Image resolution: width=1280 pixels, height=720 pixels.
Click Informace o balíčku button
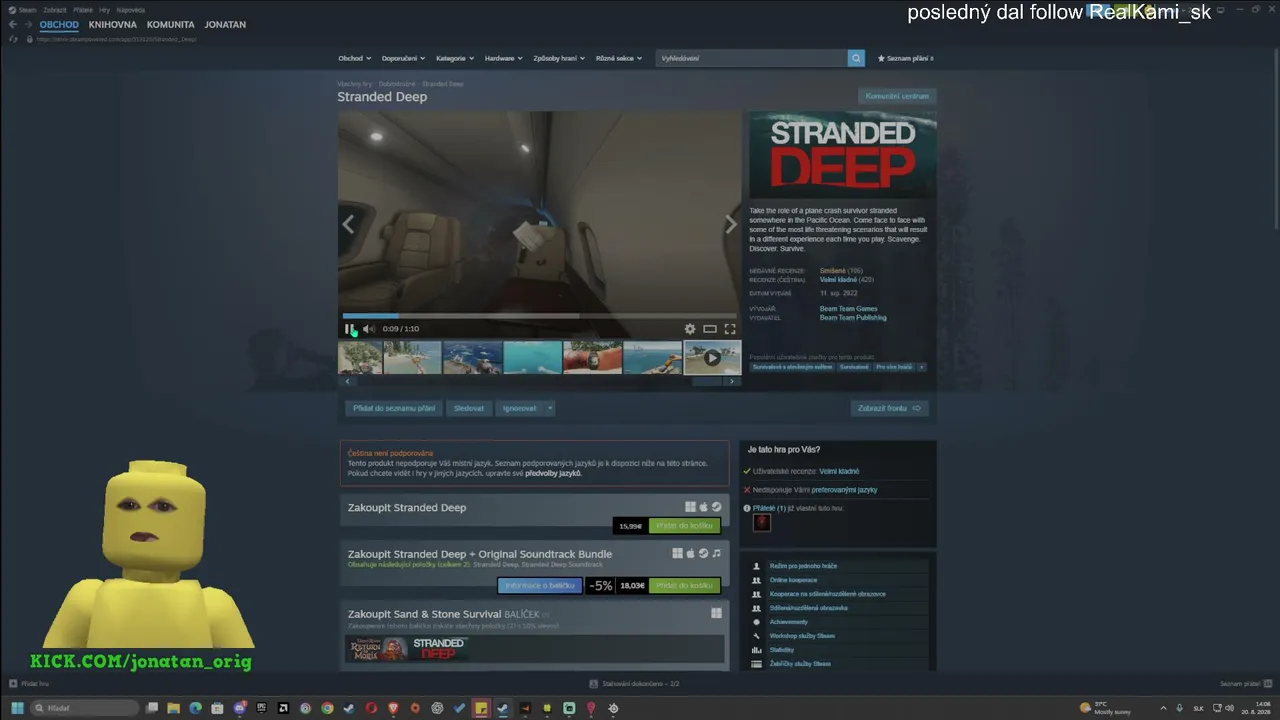coord(540,585)
